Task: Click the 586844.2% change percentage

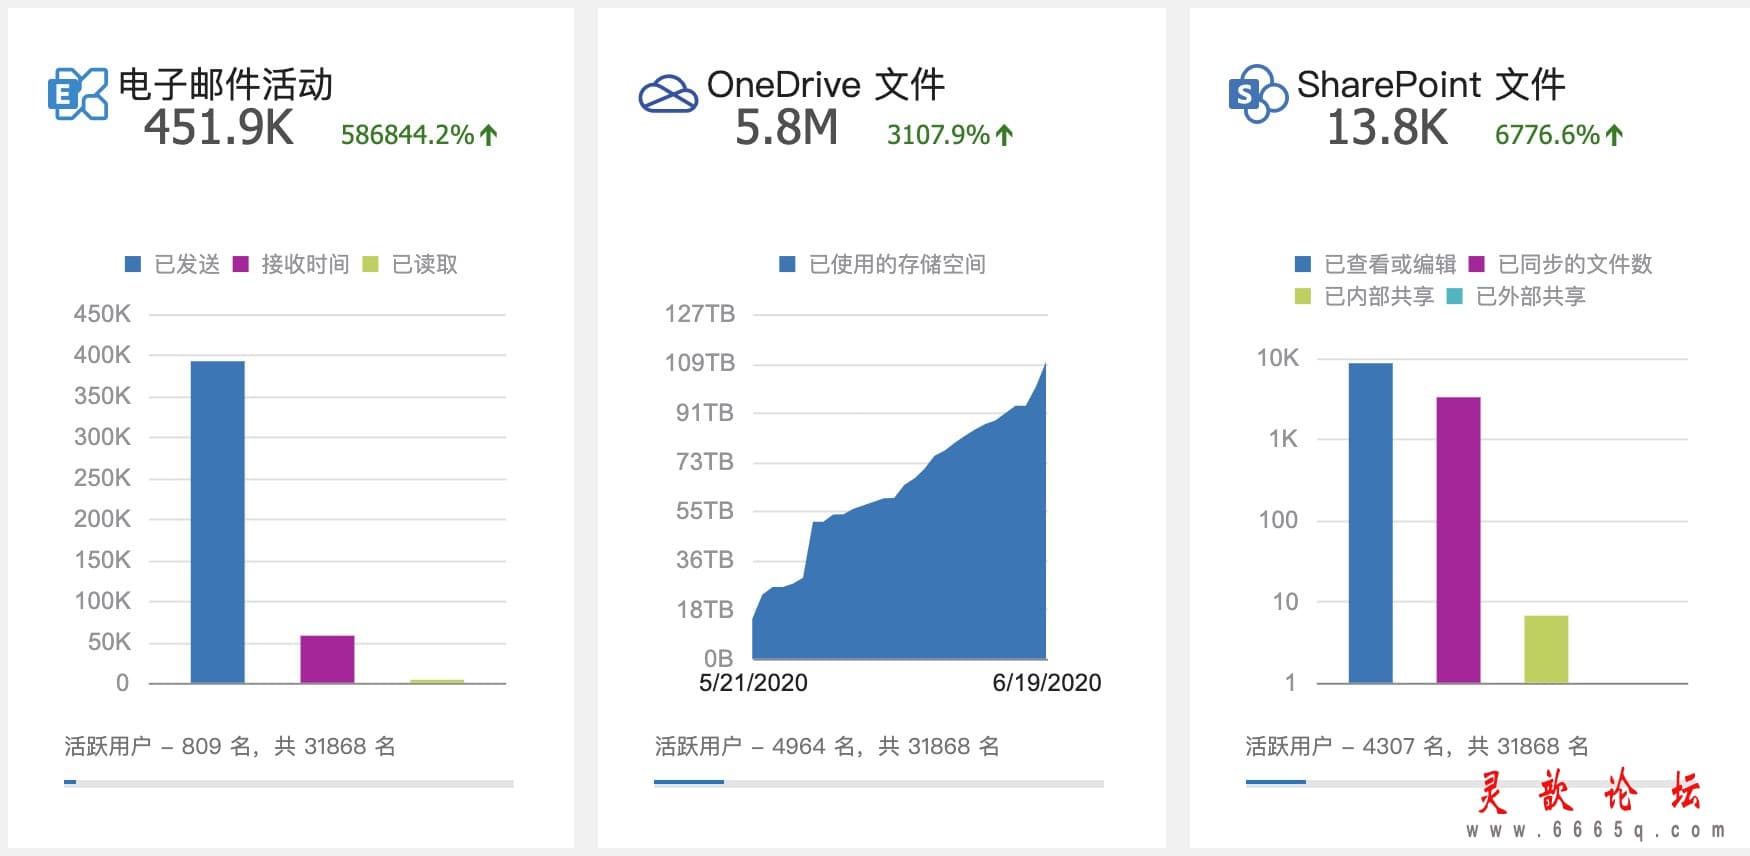Action: [407, 135]
